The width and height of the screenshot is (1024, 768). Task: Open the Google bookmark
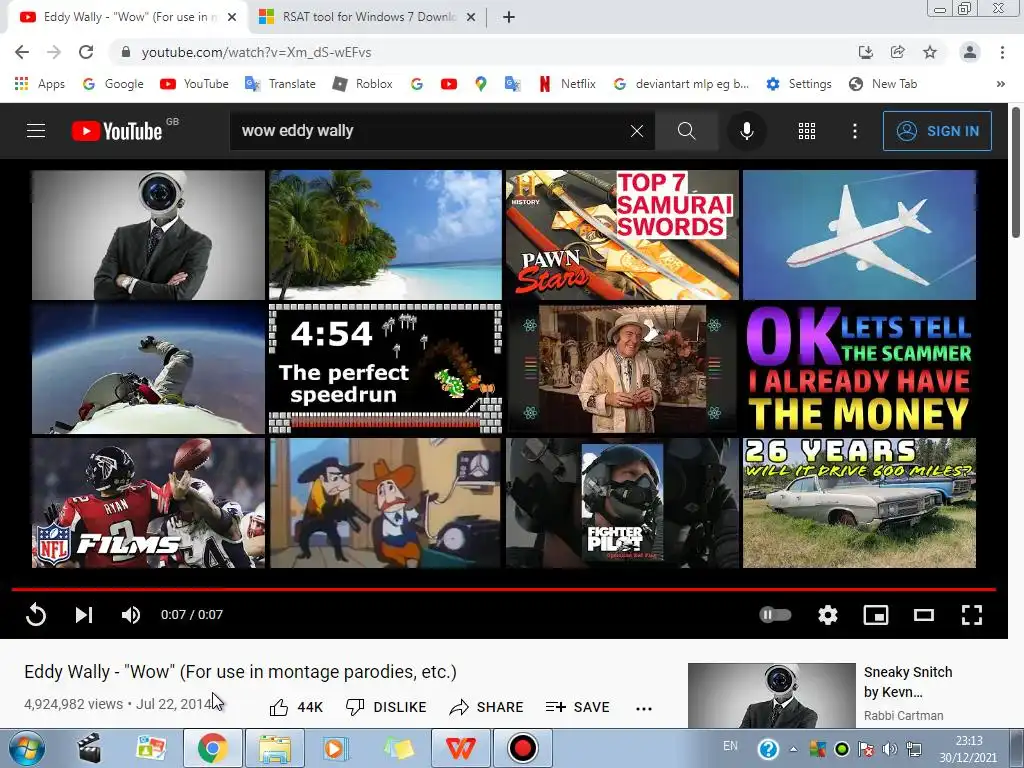point(113,84)
